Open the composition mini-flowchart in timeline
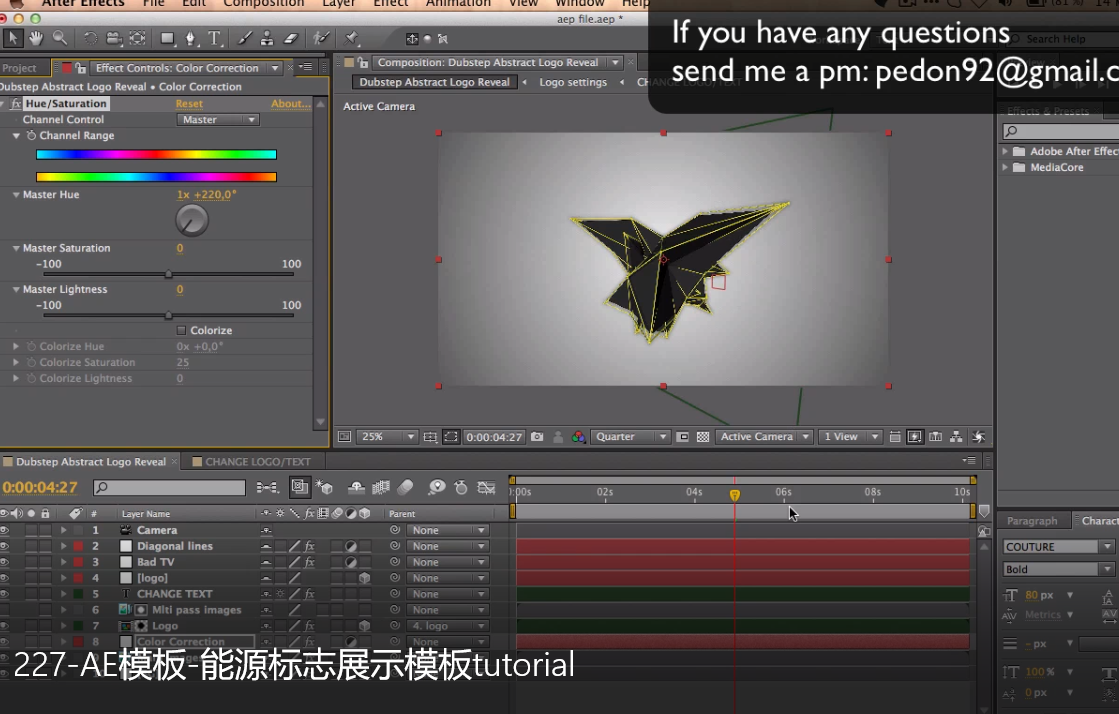Viewport: 1119px width, 714px height. 268,488
